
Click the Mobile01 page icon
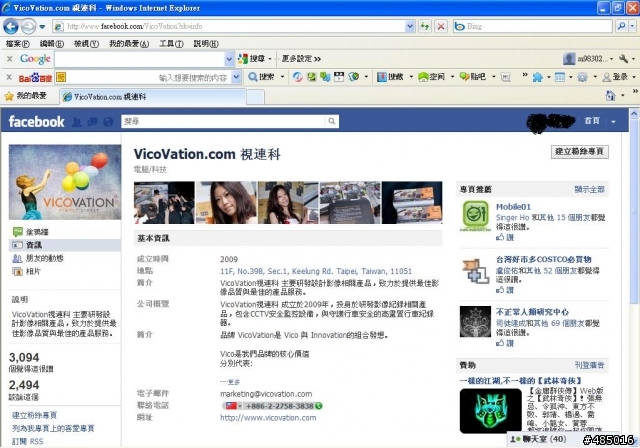pyautogui.click(x=475, y=216)
